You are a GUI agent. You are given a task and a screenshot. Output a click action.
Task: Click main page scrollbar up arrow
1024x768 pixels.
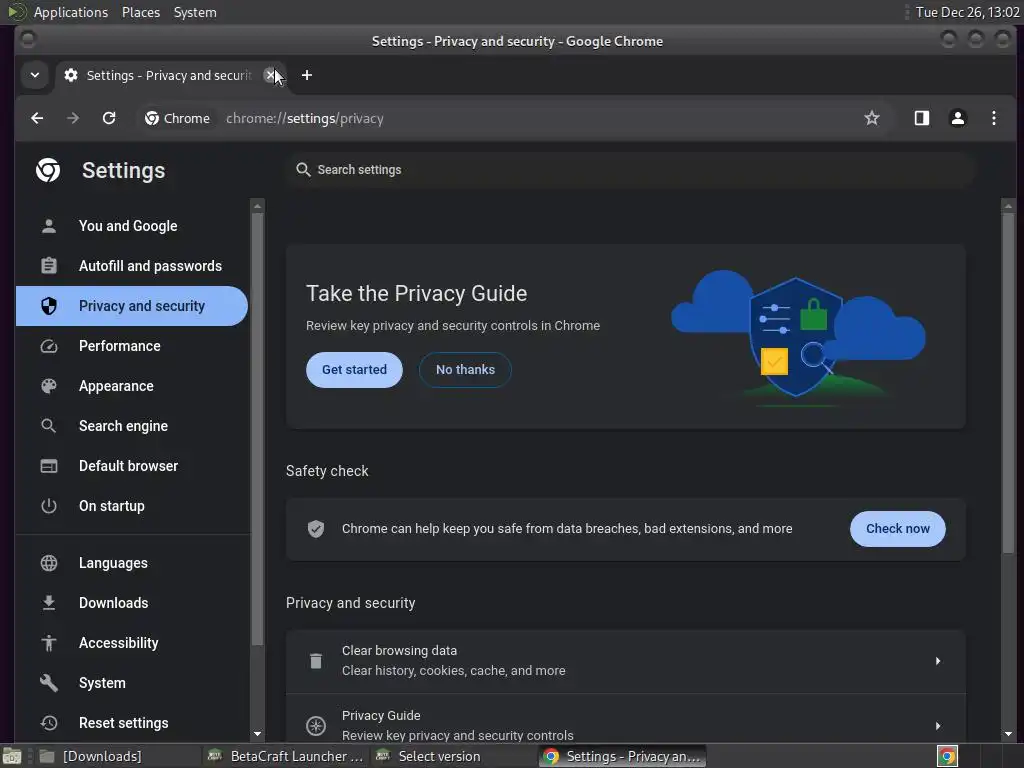(x=1008, y=206)
